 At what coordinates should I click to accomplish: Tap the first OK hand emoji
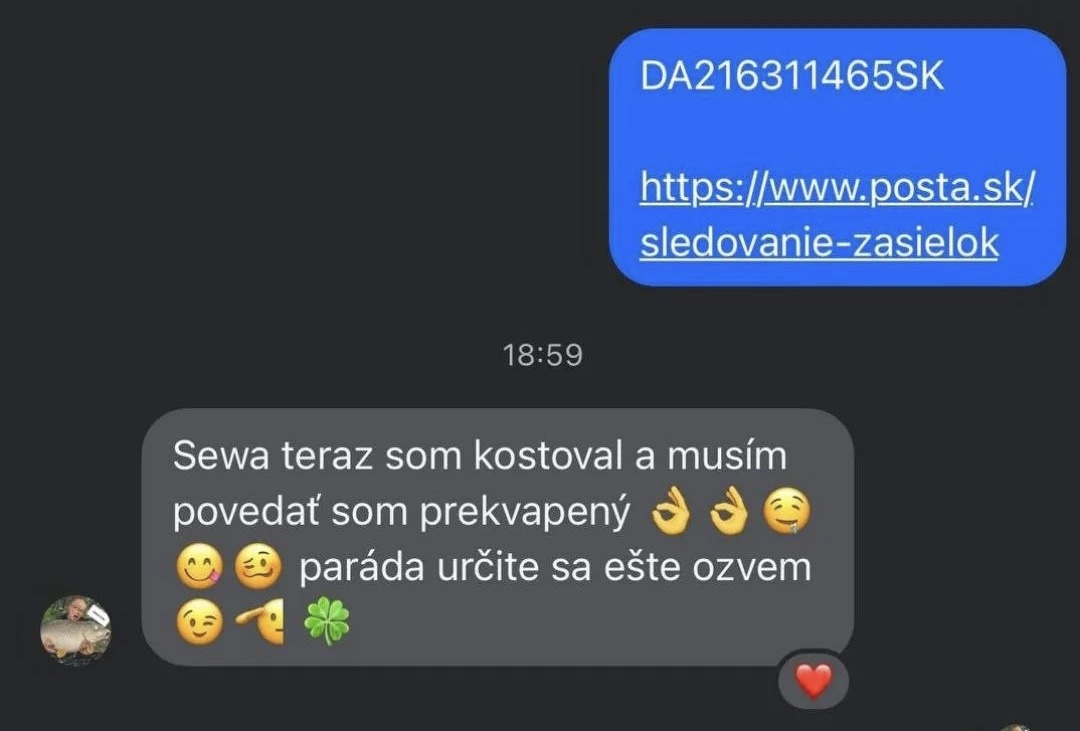[671, 511]
